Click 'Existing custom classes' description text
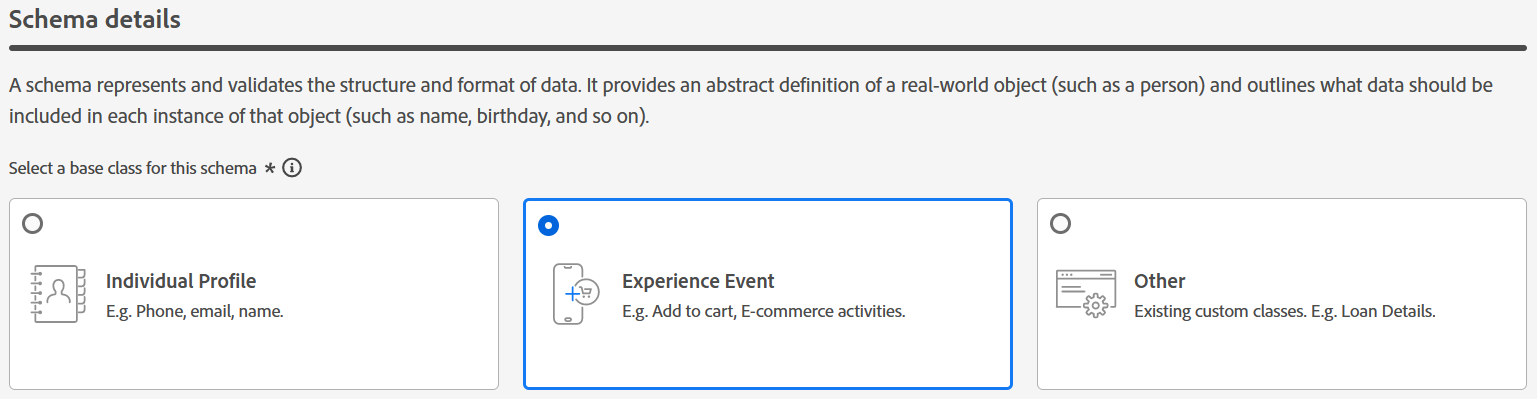Screen dimensions: 1537x399 click(1285, 311)
